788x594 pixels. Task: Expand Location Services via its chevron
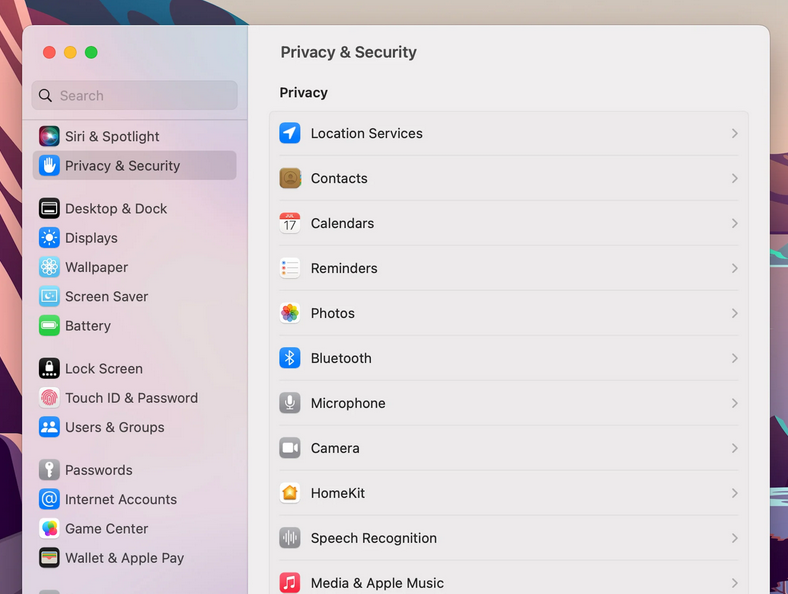pos(735,133)
